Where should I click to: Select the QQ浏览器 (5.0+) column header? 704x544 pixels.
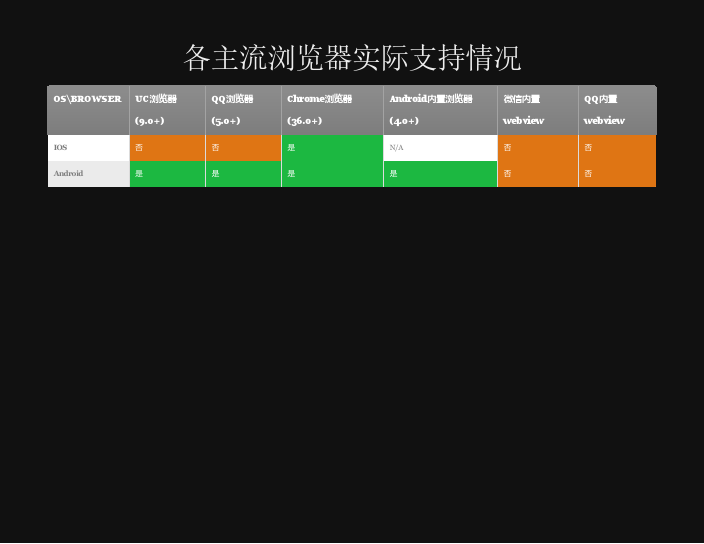(243, 110)
